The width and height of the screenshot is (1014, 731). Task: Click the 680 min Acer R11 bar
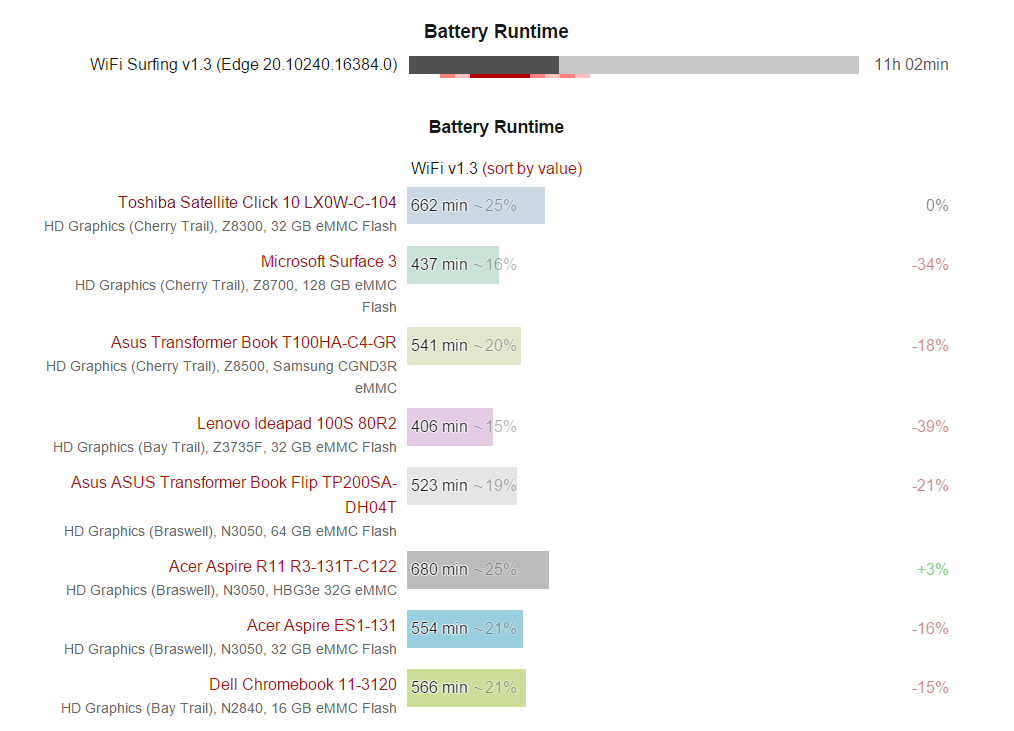[478, 570]
